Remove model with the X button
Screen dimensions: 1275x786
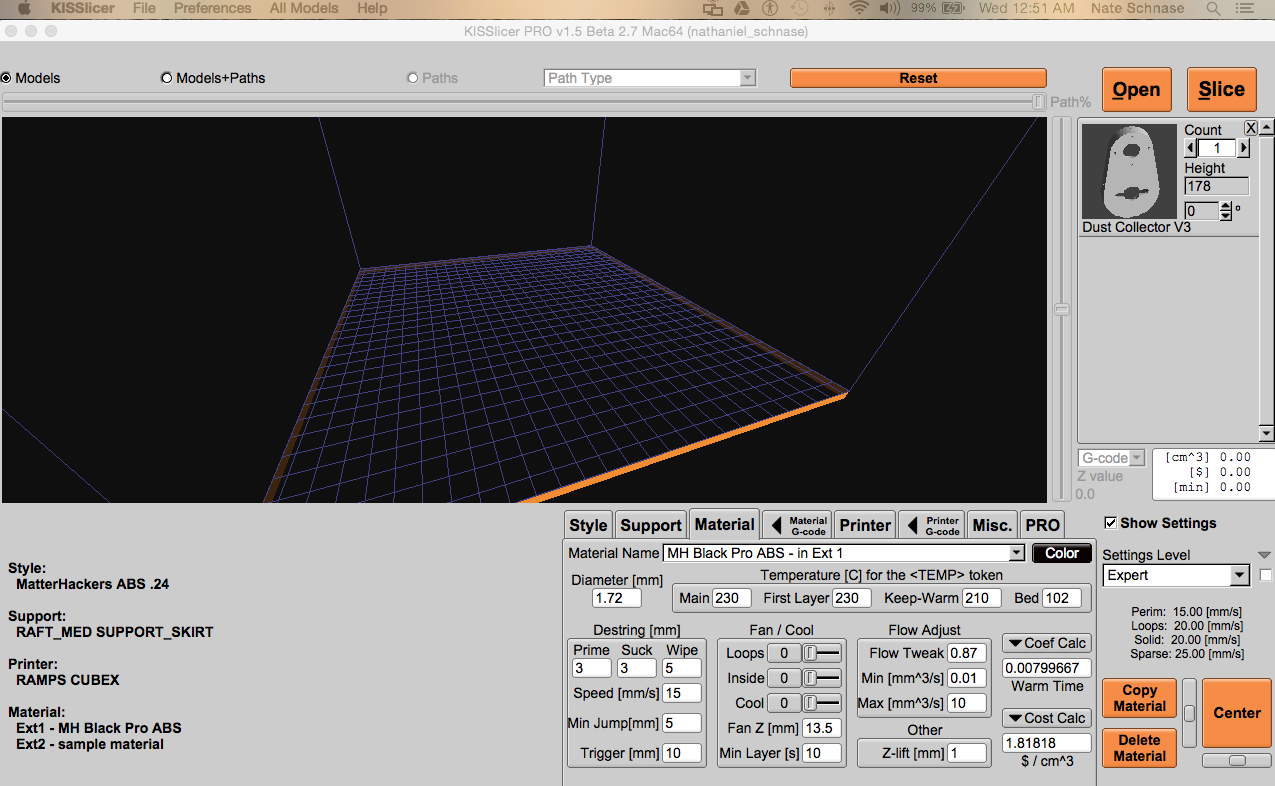point(1250,128)
